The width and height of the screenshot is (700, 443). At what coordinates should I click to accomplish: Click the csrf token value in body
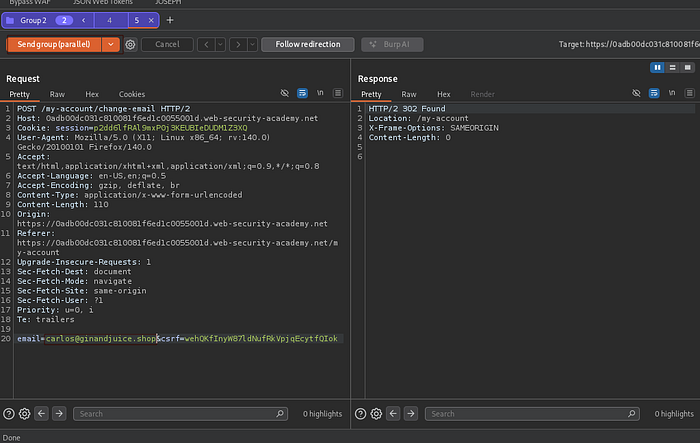pos(261,339)
